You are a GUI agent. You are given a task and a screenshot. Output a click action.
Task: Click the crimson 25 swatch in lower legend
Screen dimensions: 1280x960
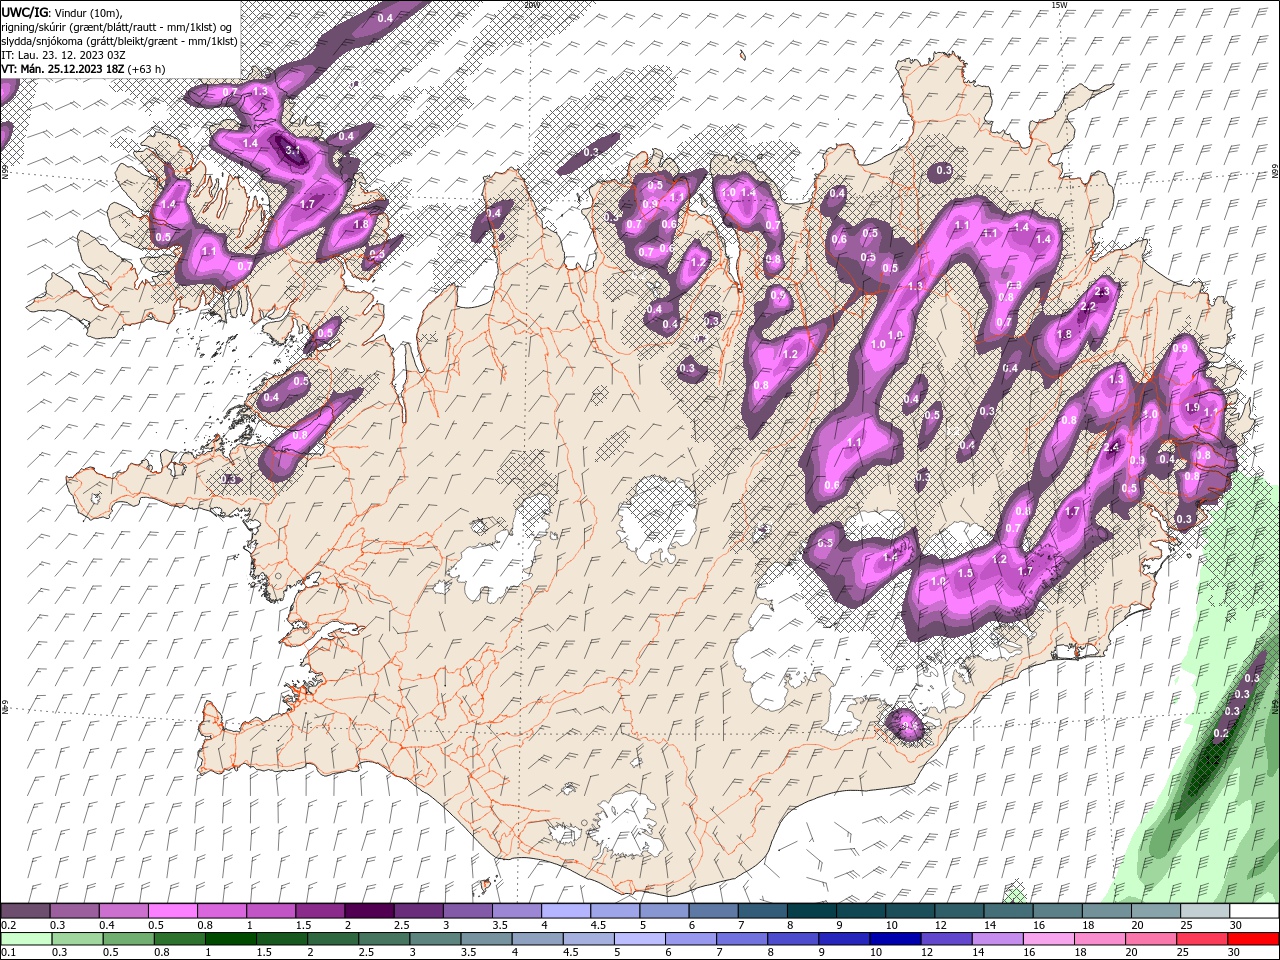pyautogui.click(x=1203, y=939)
